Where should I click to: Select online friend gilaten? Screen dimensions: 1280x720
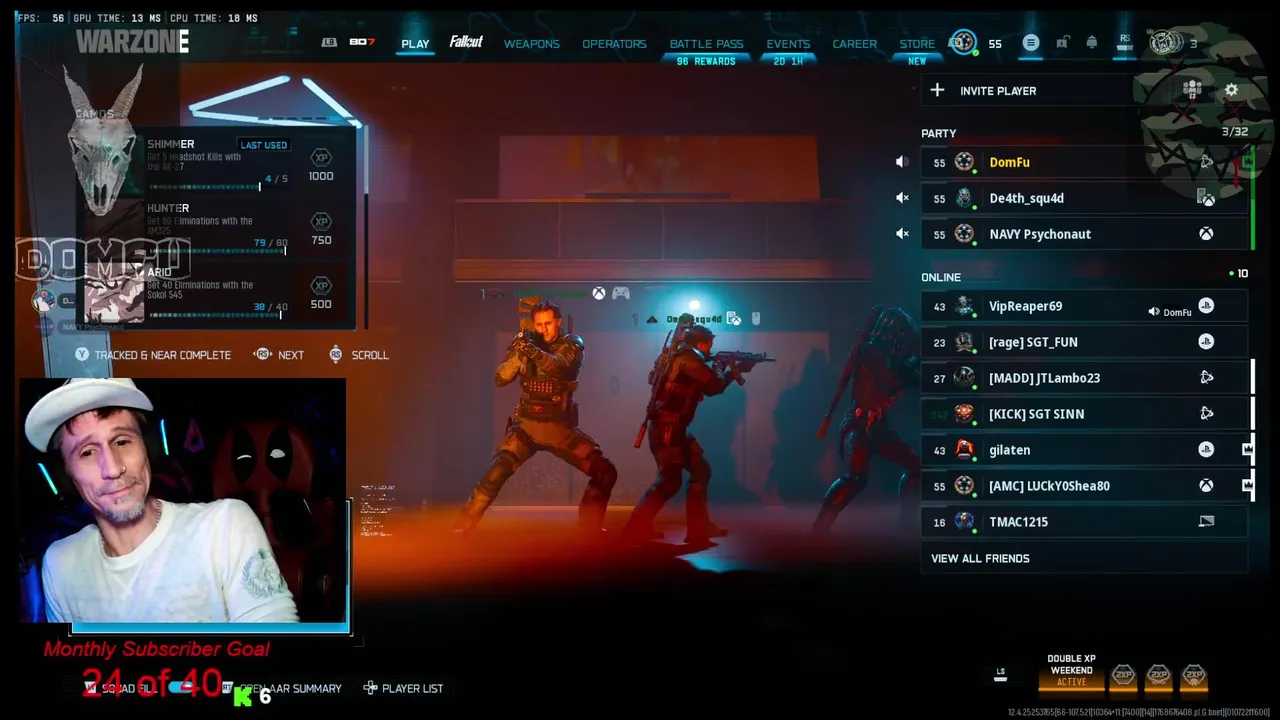pyautogui.click(x=1084, y=450)
